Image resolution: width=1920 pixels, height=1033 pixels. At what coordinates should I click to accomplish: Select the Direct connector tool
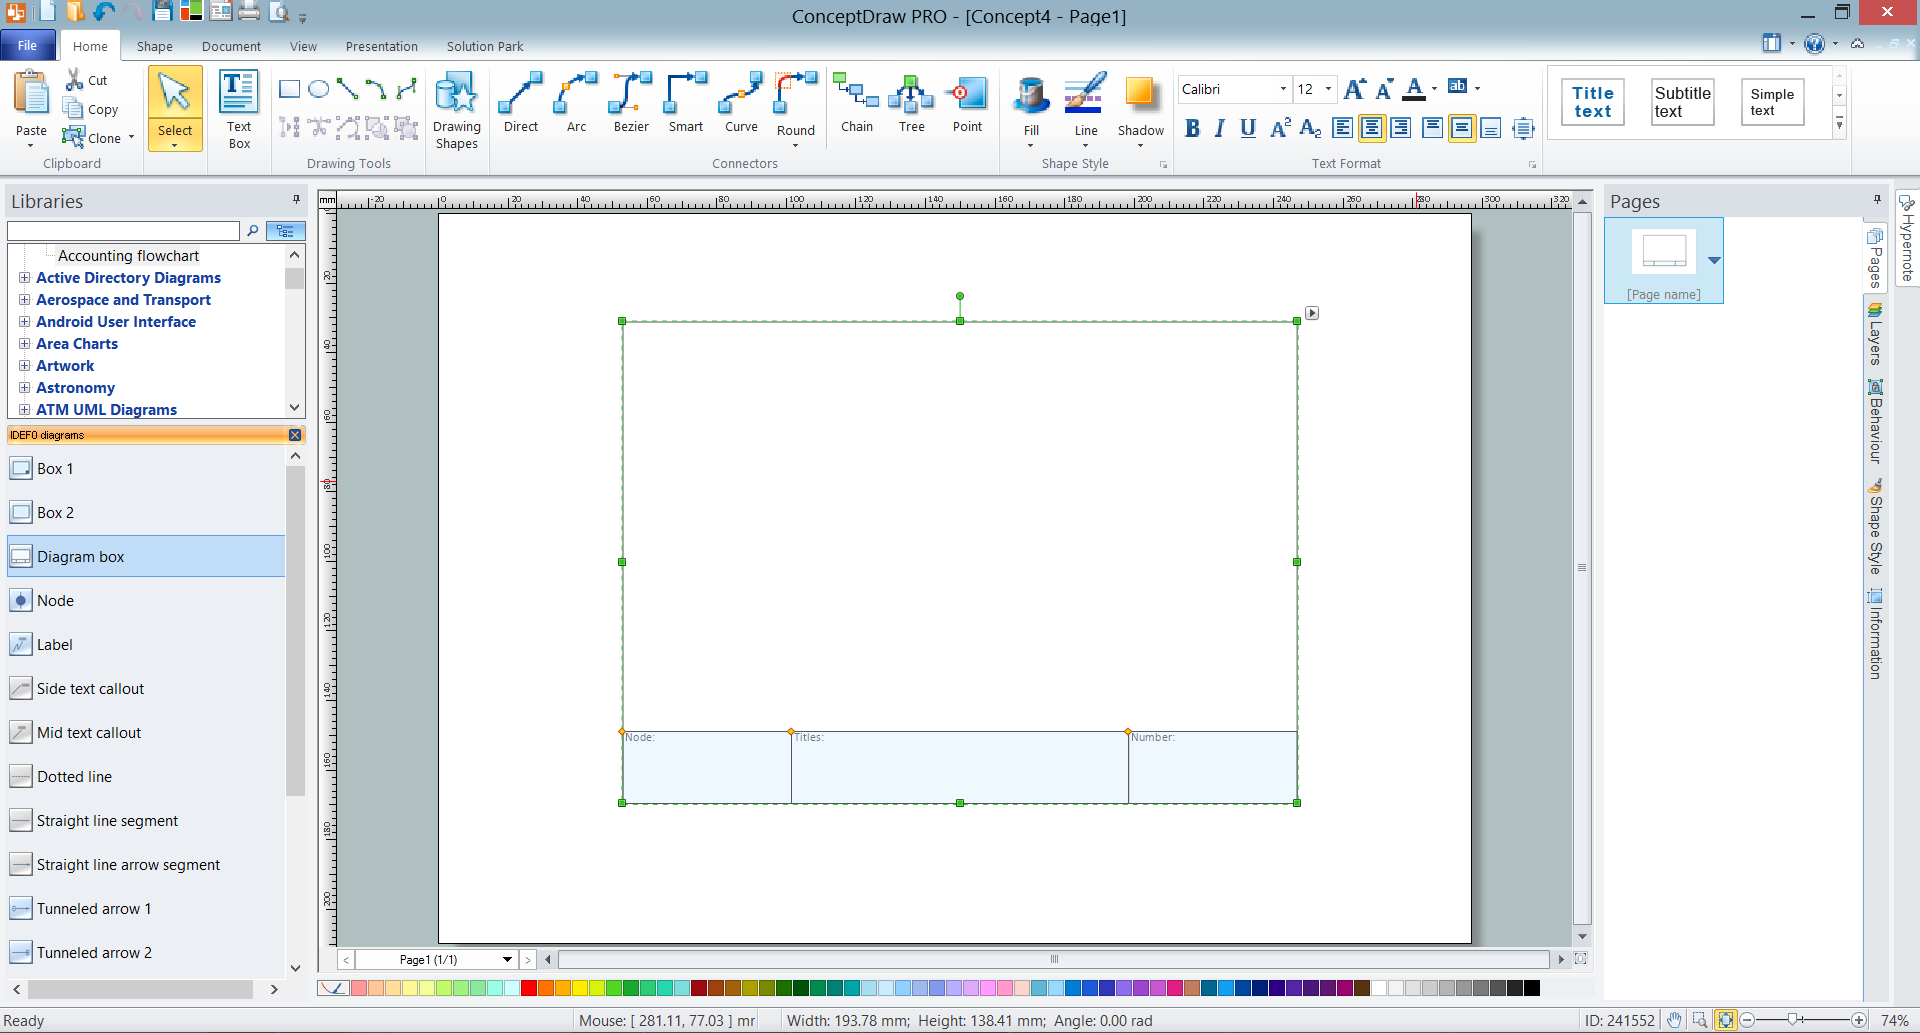pos(521,102)
